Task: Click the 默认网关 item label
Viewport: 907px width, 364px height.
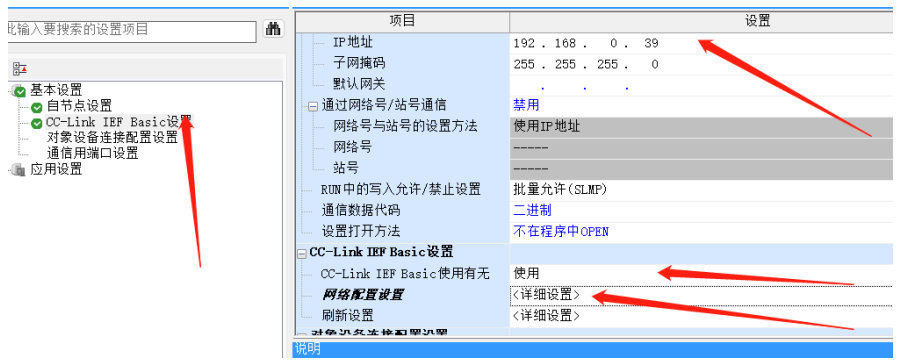Action: [x=359, y=84]
